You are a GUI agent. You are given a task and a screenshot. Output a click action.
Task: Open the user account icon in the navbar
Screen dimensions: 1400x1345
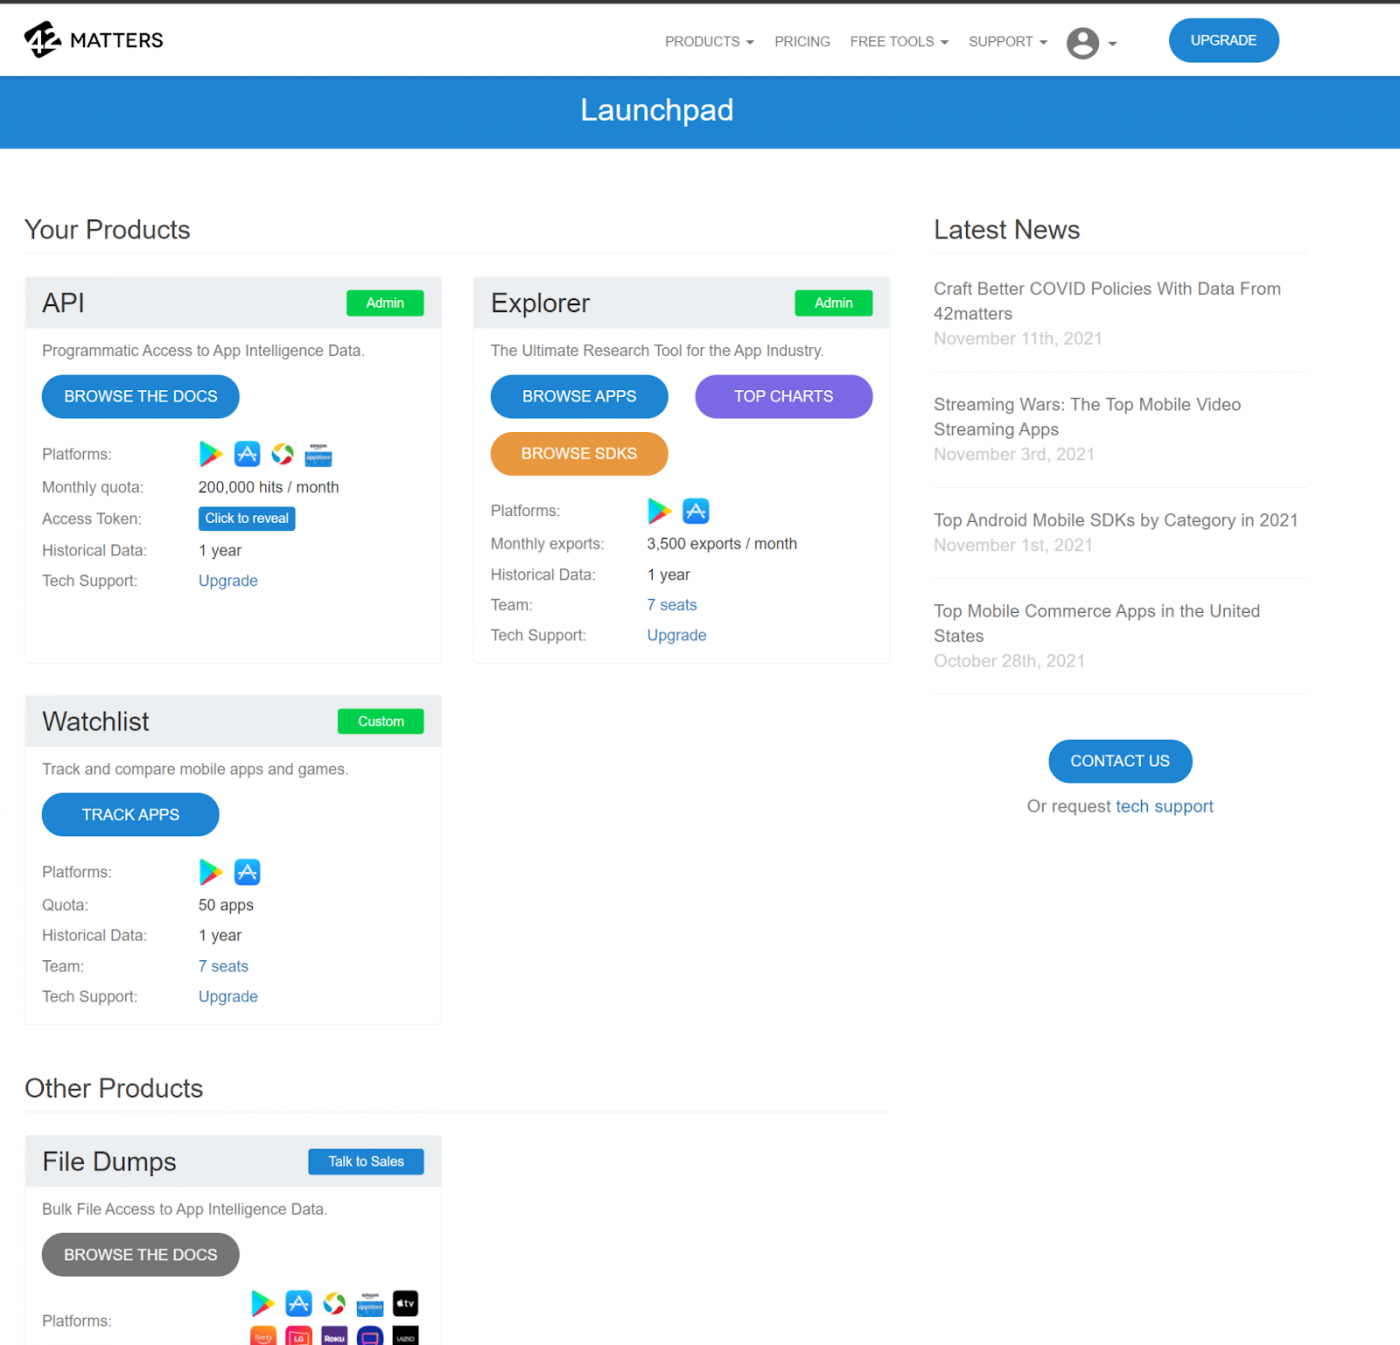pos(1083,43)
